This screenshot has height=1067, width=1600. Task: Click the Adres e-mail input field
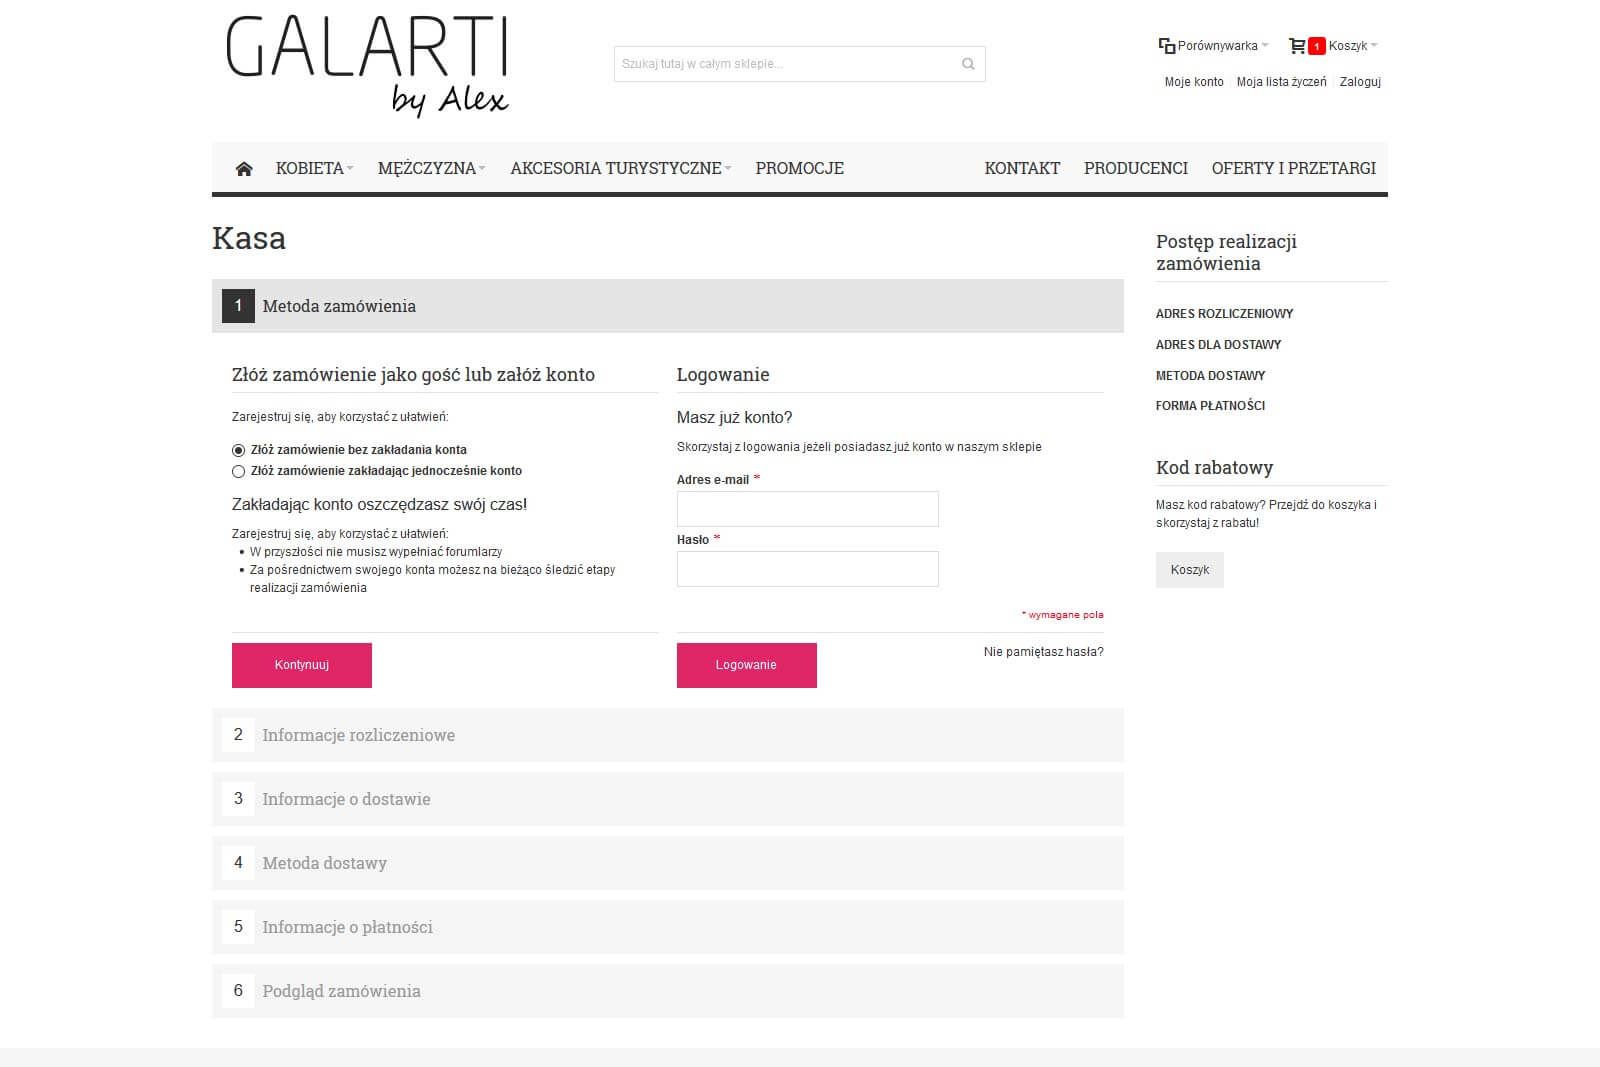[807, 509]
